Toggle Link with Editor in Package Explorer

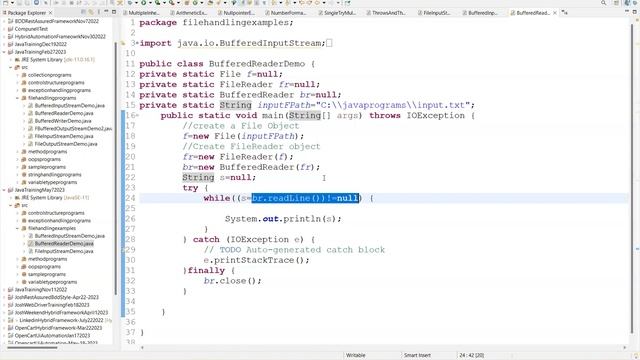(x=91, y=13)
